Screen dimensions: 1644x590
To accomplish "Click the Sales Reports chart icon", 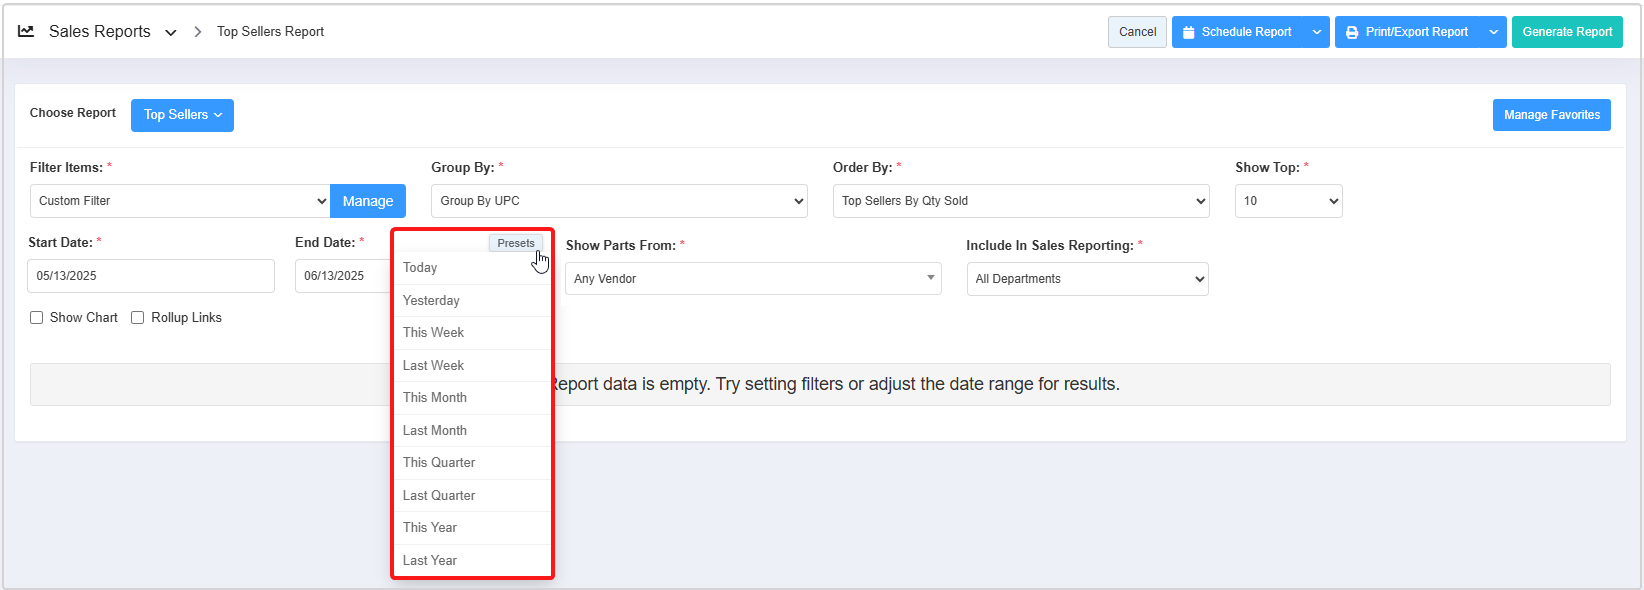I will [x=26, y=32].
